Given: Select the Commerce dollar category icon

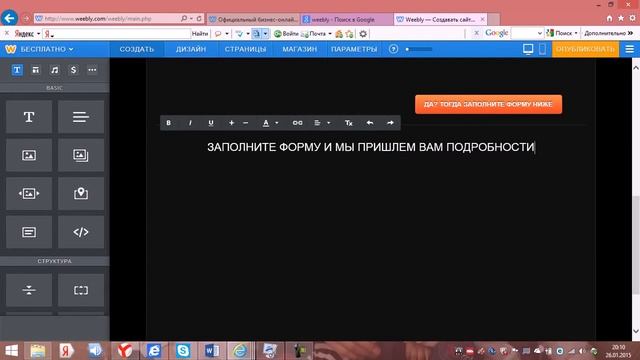Looking at the screenshot, I should (x=73, y=70).
